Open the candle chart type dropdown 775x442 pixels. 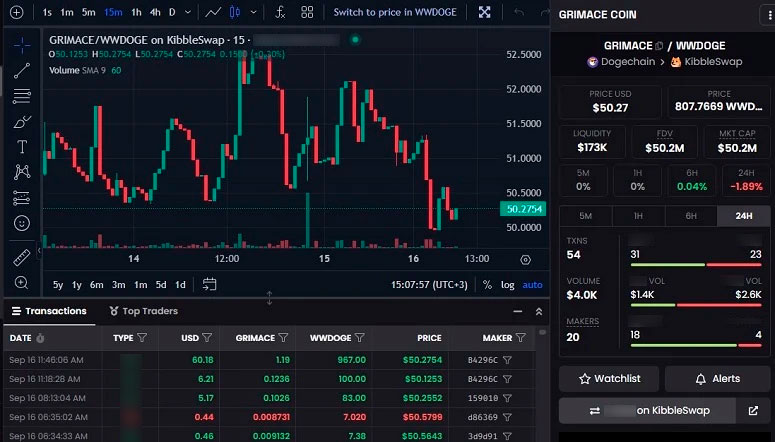click(x=252, y=12)
